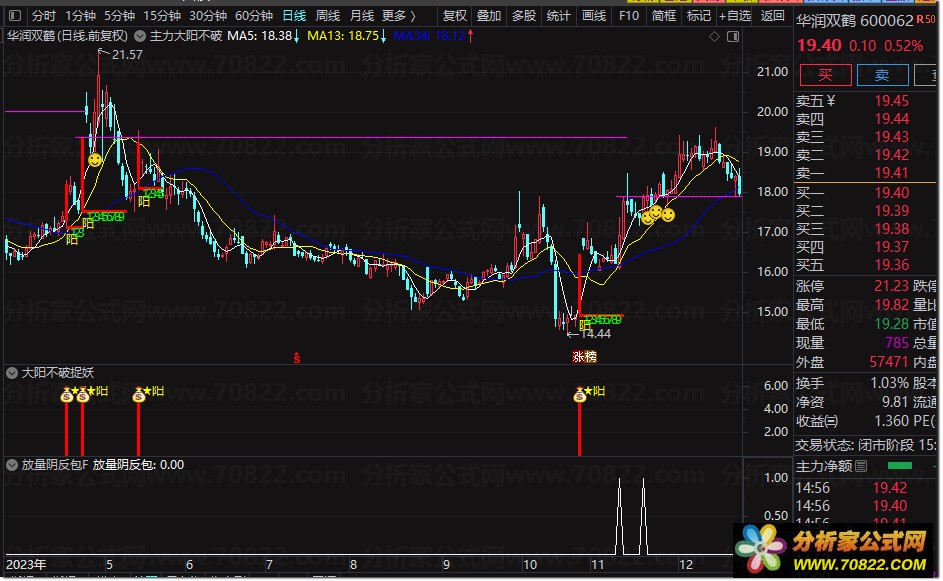Click the red R margin badge
Image resolution: width=943 pixels, height=581 pixels.
(920, 19)
